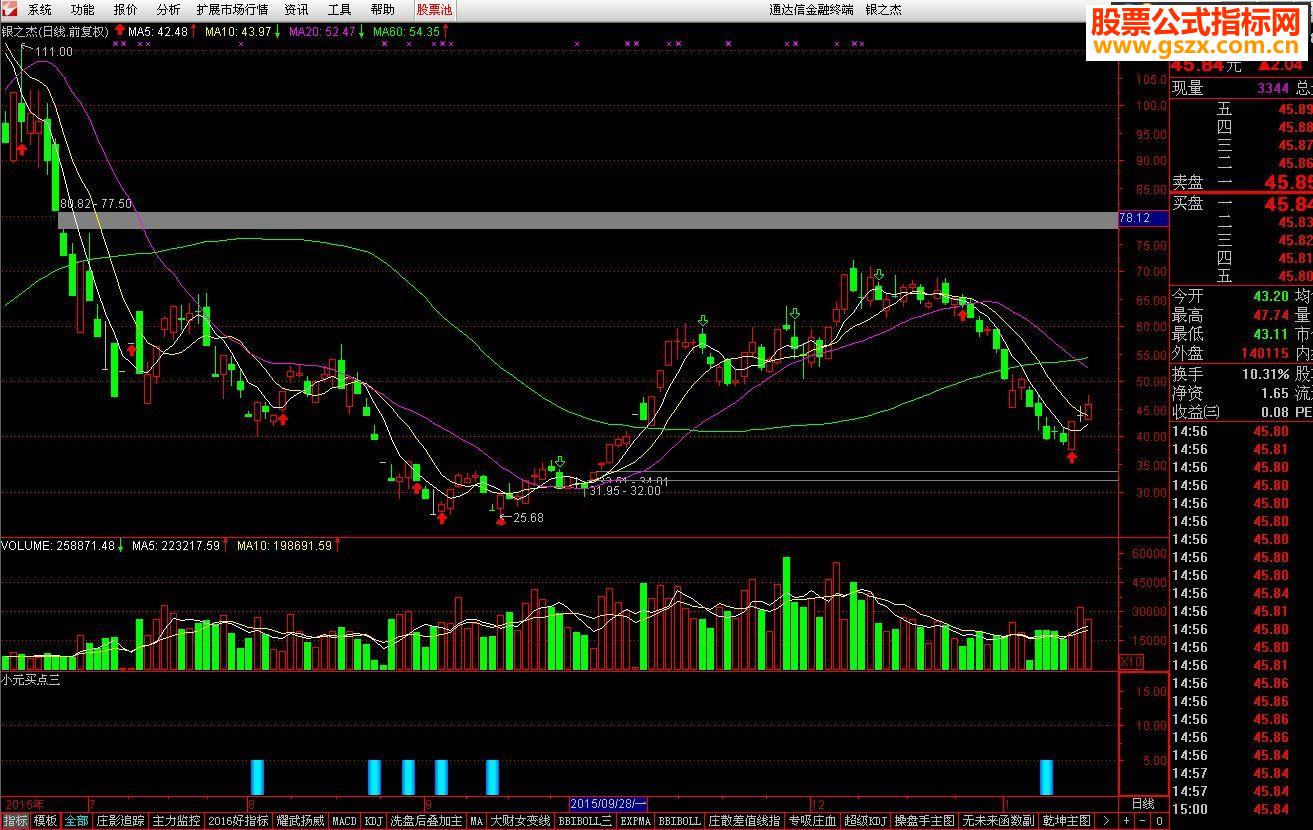
Task: Click the 日线 period selector
Action: click(1142, 804)
